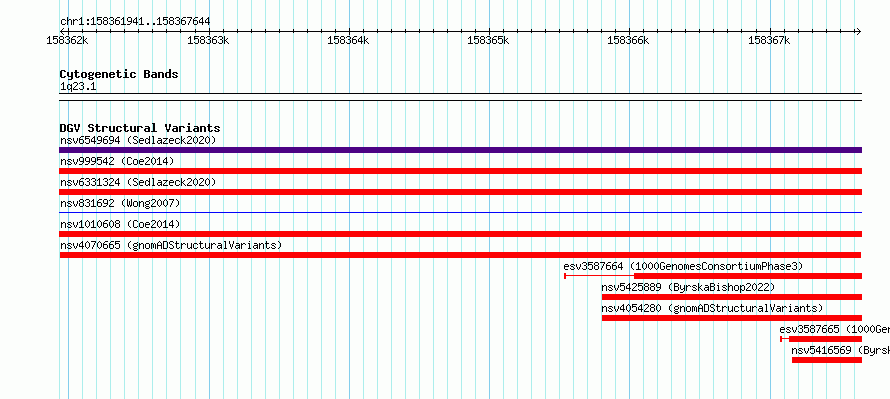Image resolution: width=890 pixels, height=399 pixels.
Task: Select the esv3587665 variant bar
Action: click(x=821, y=339)
